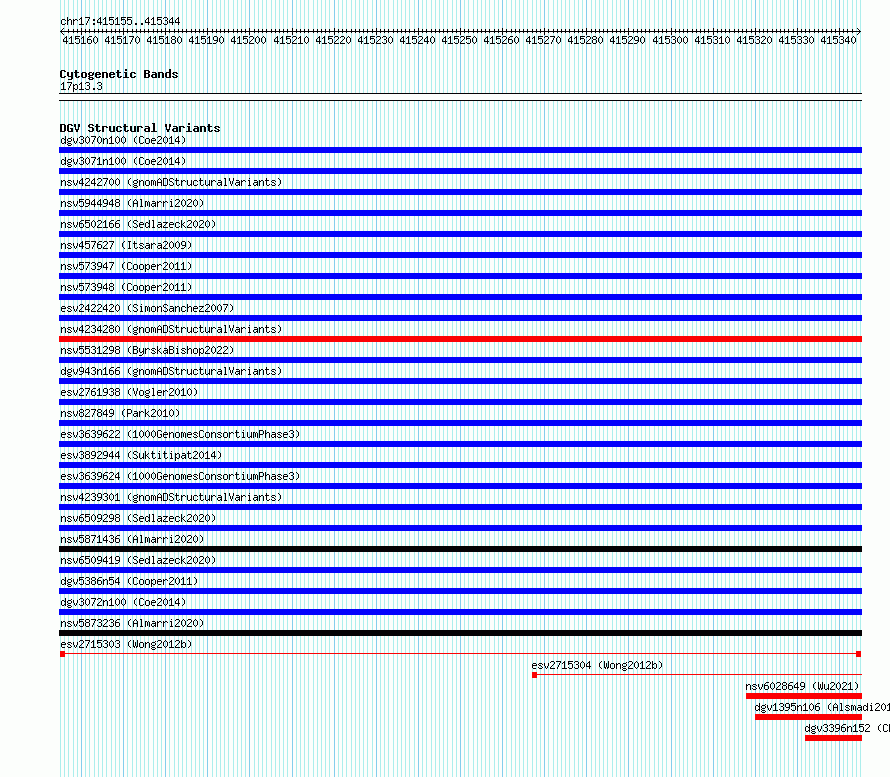
Task: Click the red bar under dgv1395n106
Action: tap(808, 717)
